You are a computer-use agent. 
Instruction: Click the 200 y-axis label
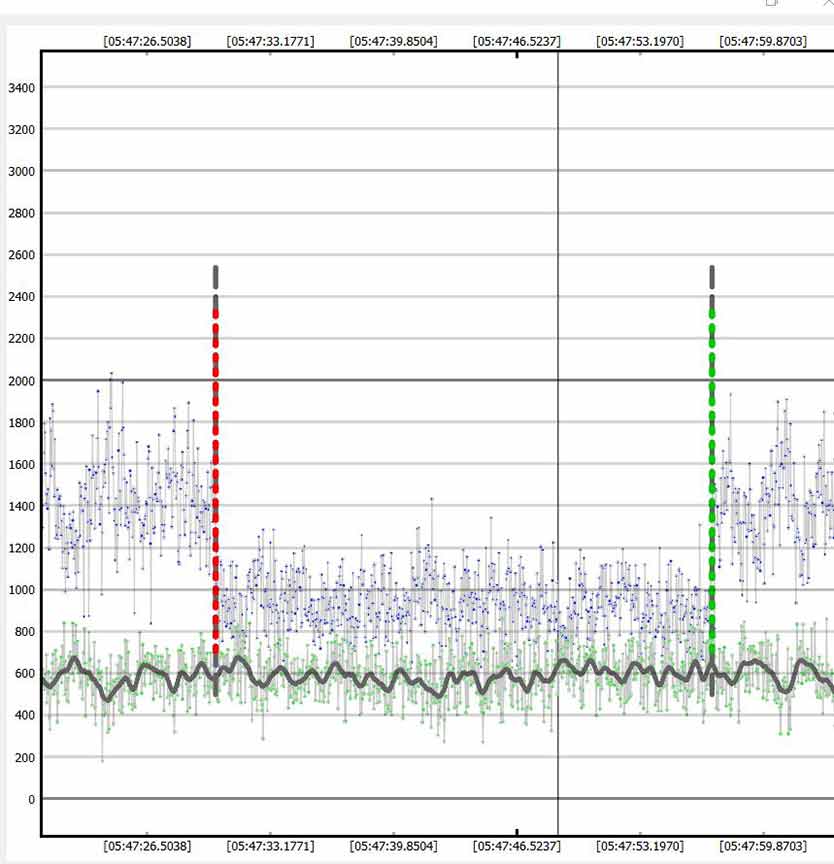pos(25,758)
